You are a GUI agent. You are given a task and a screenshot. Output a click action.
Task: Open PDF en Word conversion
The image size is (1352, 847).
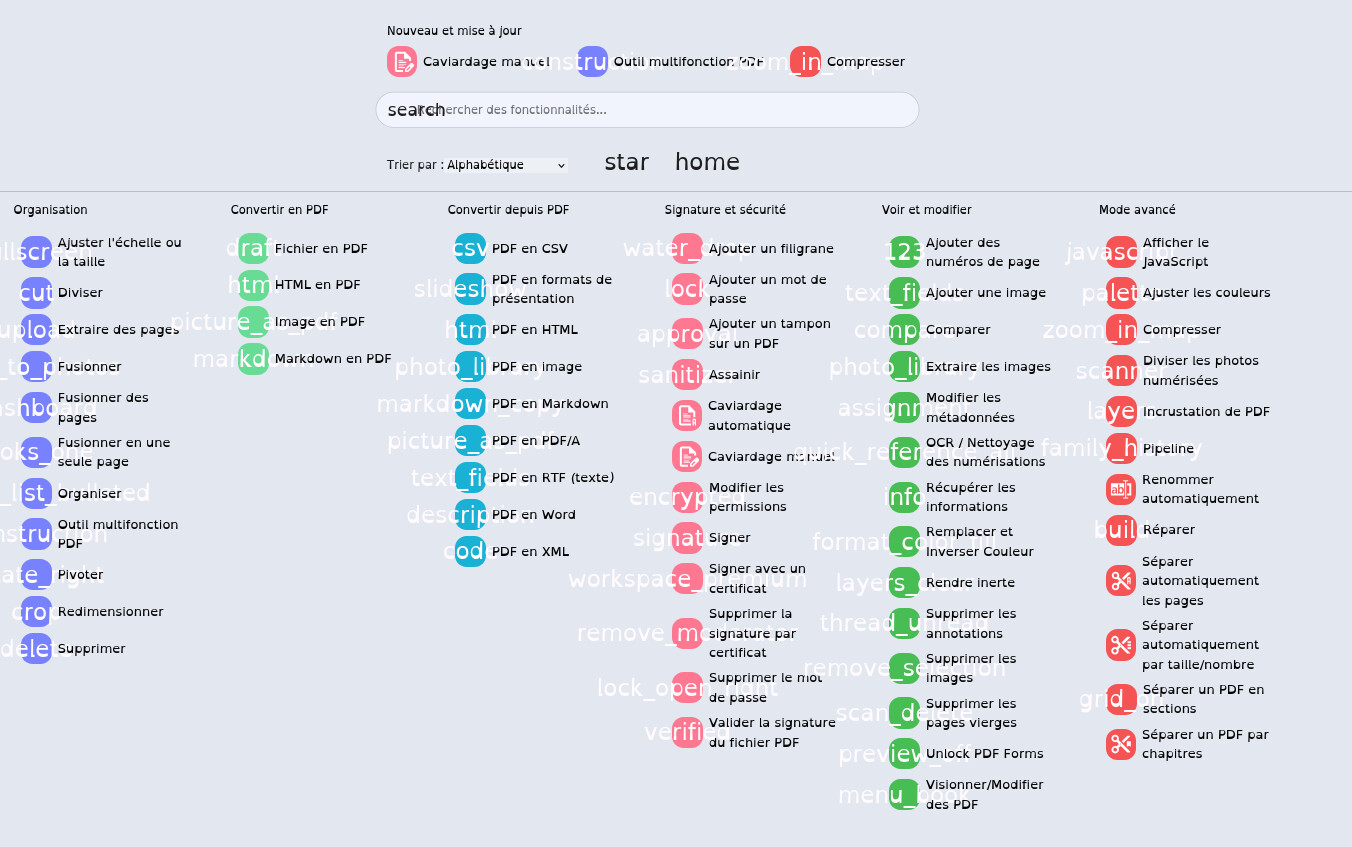tap(533, 515)
